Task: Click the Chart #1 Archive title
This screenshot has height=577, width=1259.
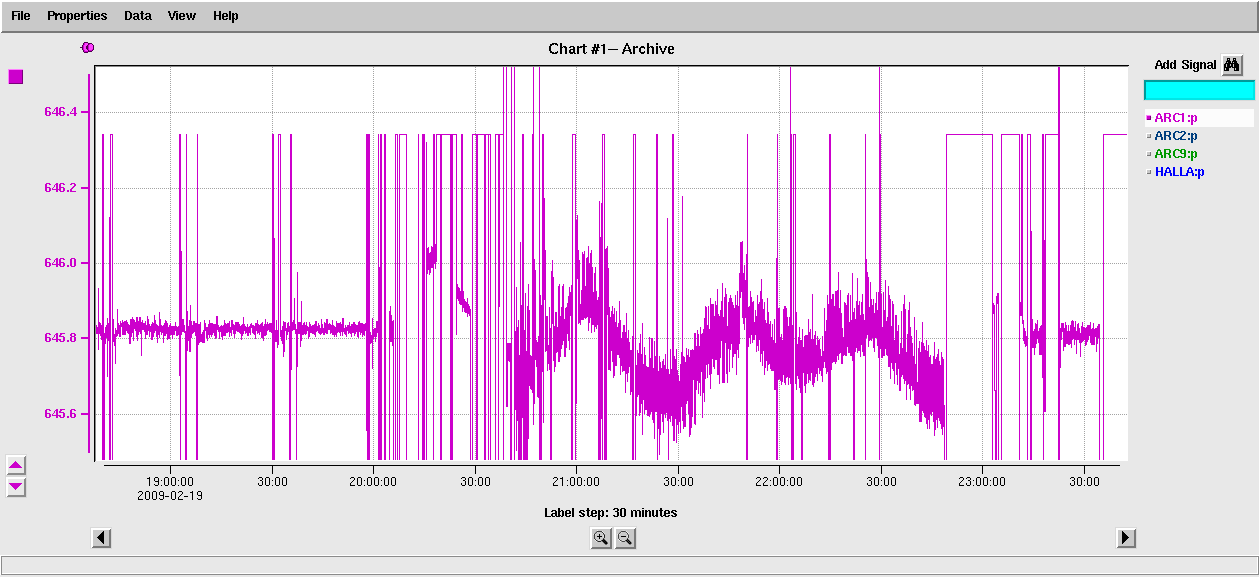Action: pyautogui.click(x=611, y=49)
